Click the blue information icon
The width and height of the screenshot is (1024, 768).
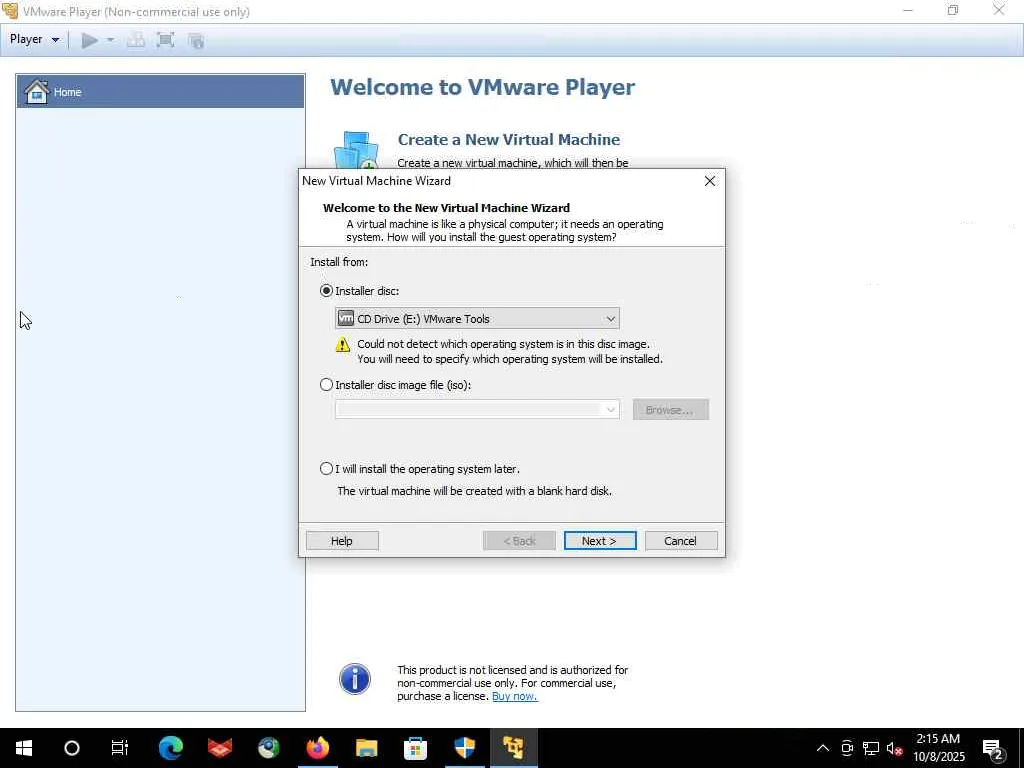[x=355, y=679]
